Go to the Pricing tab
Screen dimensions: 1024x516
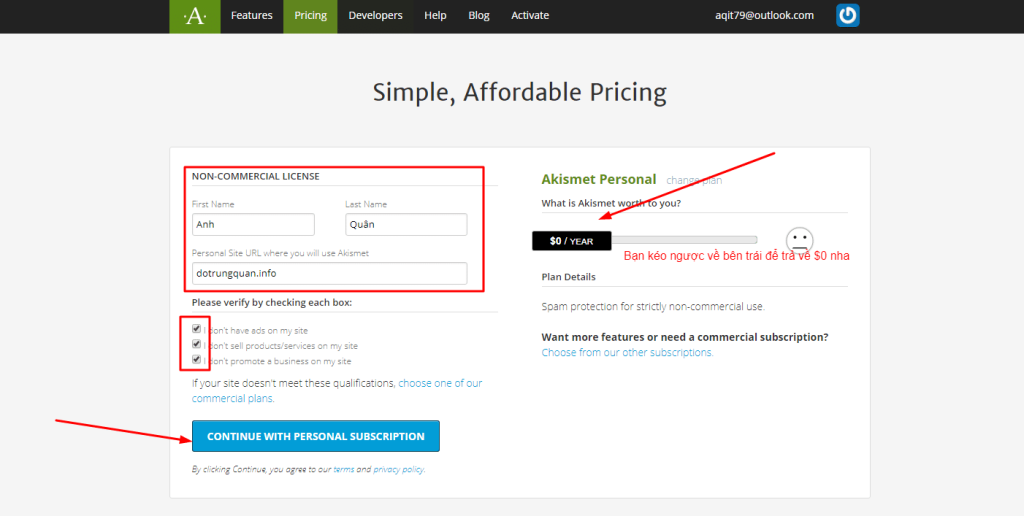tap(311, 16)
